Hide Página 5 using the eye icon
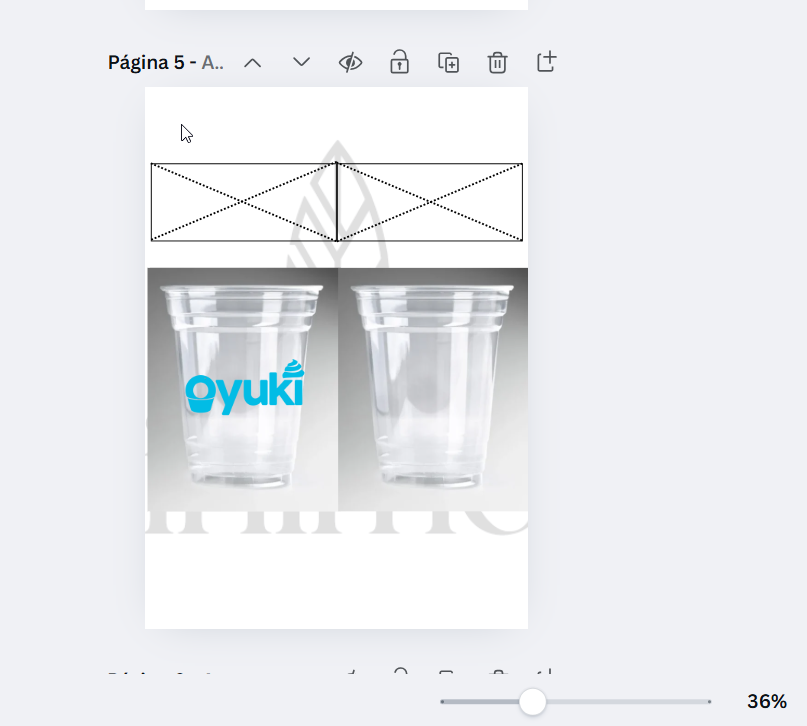807x726 pixels. pyautogui.click(x=350, y=63)
